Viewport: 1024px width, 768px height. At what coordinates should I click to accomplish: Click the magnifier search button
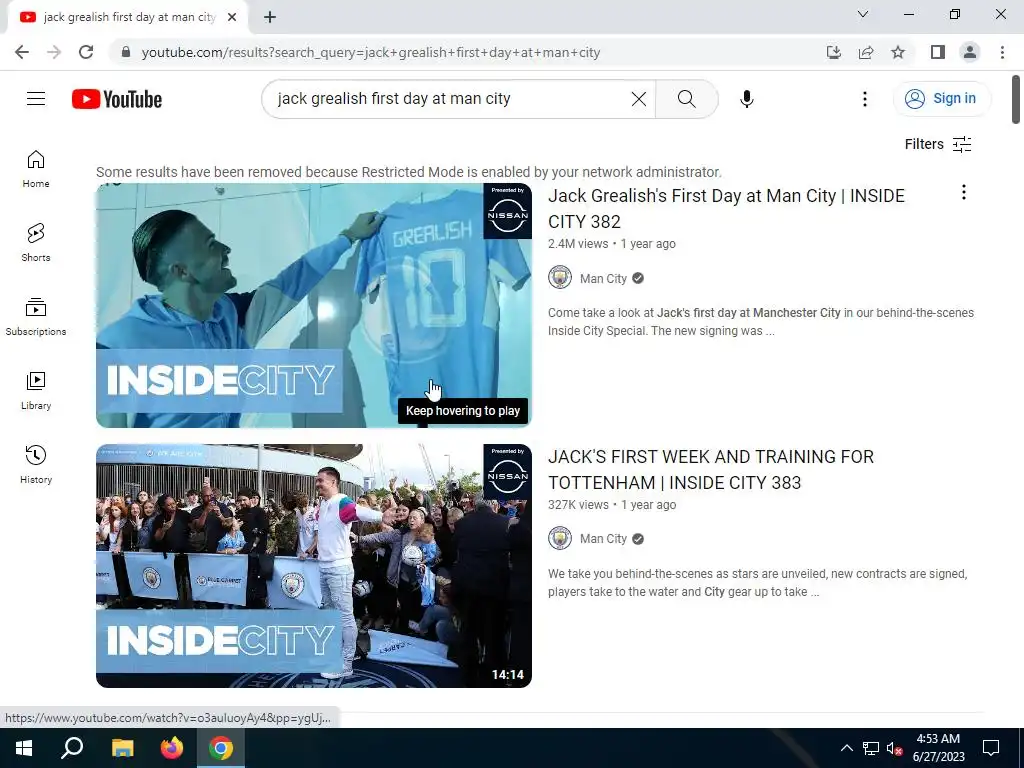tap(686, 99)
